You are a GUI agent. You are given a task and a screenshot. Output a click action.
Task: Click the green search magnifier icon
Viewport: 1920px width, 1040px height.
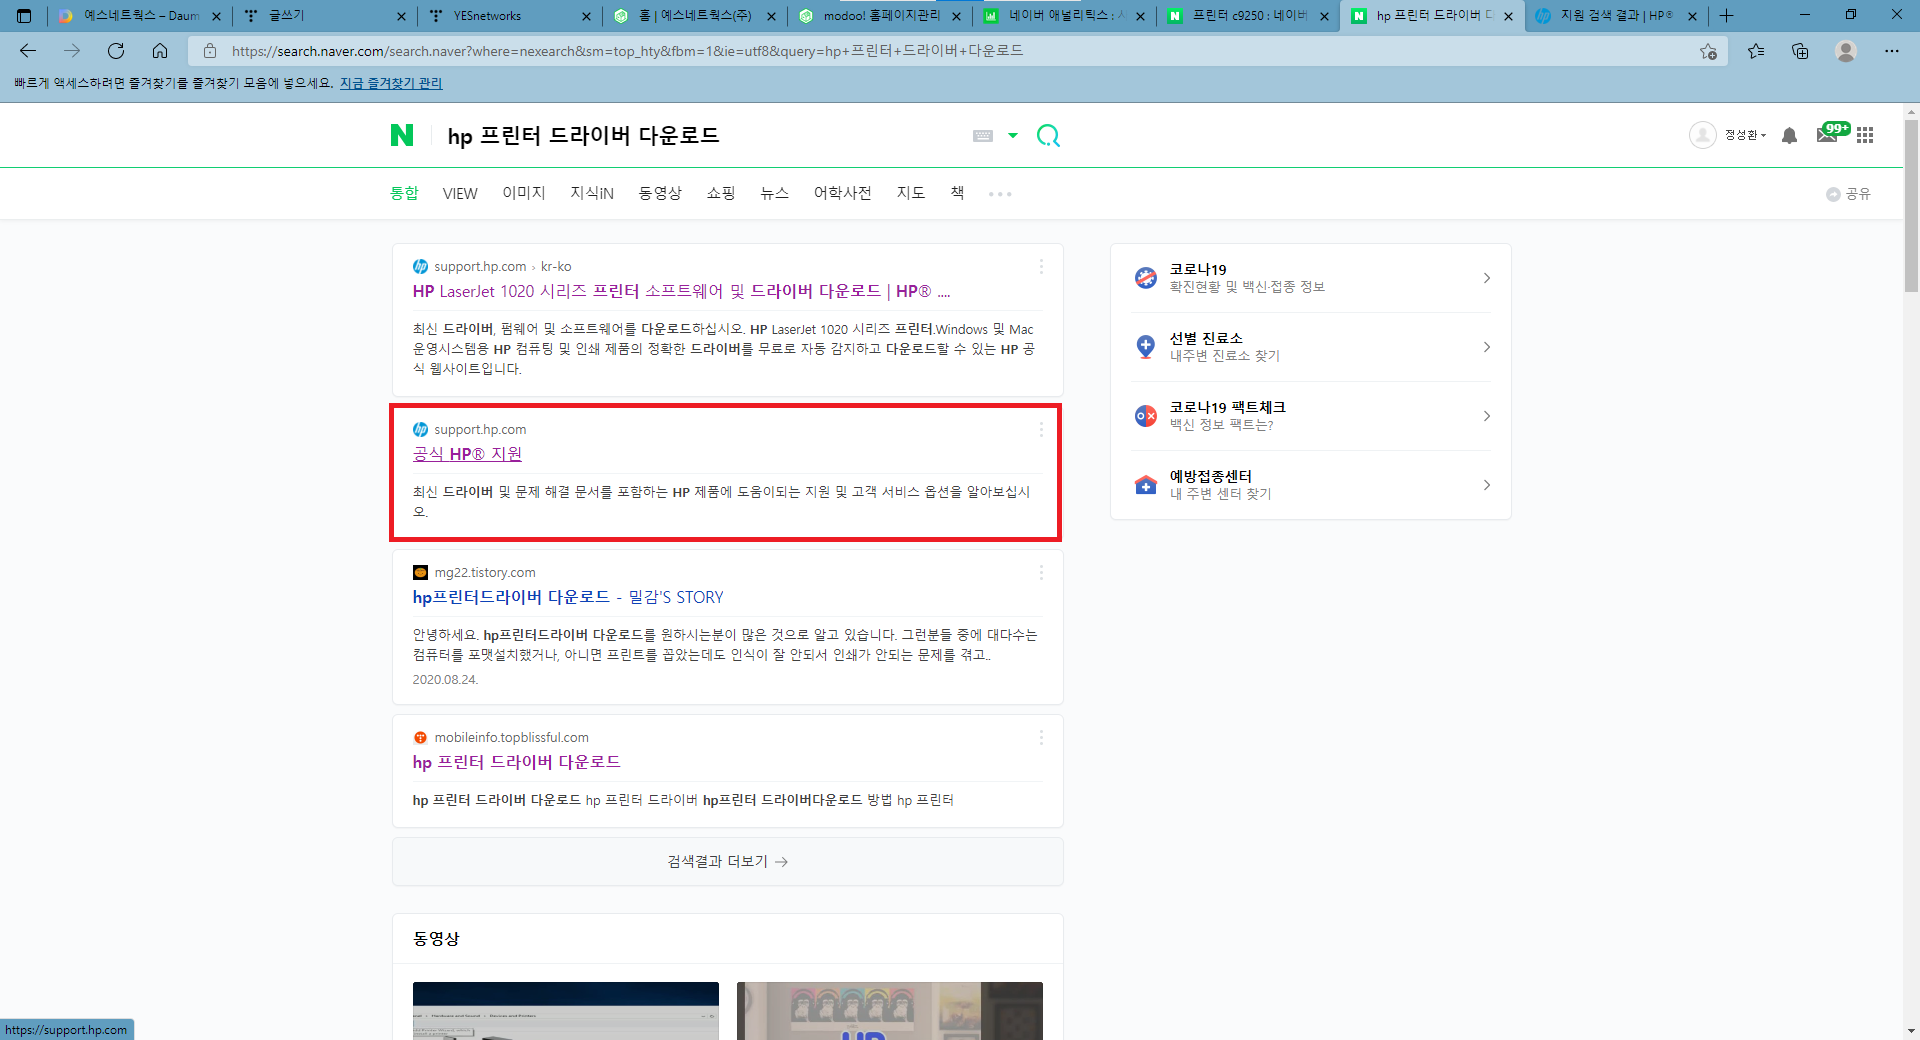pyautogui.click(x=1048, y=135)
